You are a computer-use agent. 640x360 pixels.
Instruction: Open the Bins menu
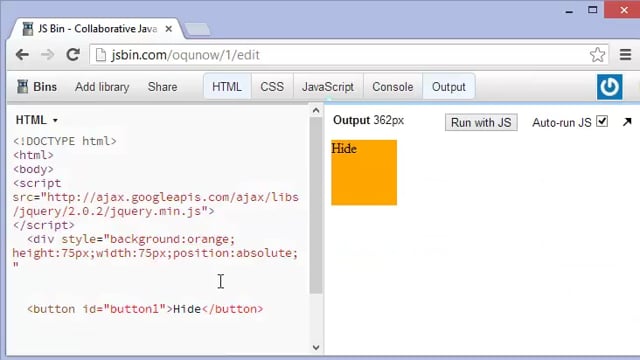pyautogui.click(x=44, y=87)
